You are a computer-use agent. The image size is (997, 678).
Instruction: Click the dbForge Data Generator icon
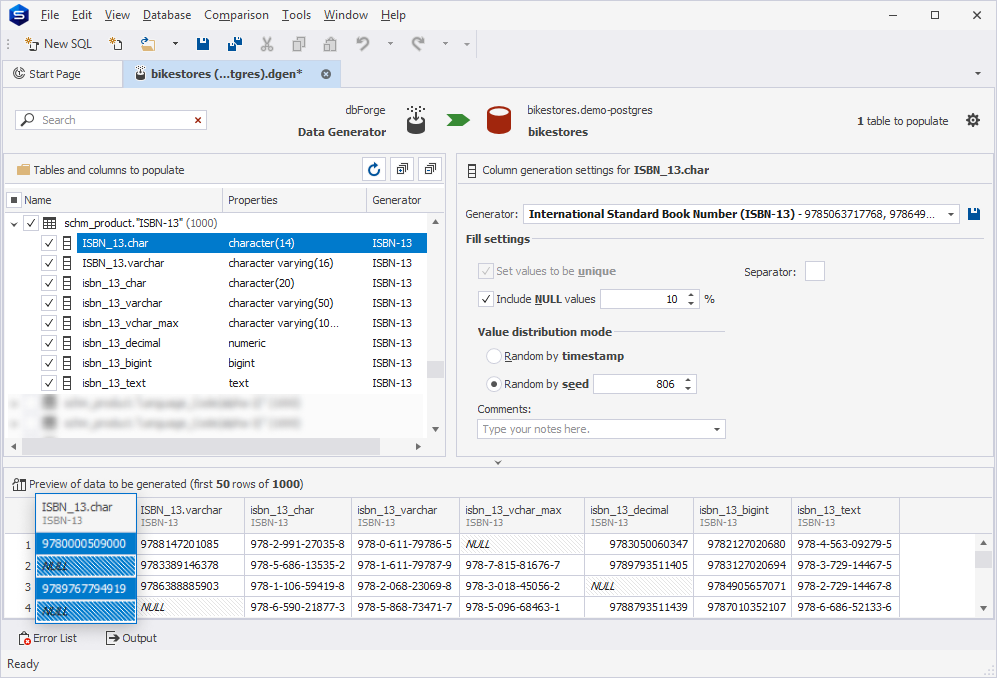click(416, 120)
